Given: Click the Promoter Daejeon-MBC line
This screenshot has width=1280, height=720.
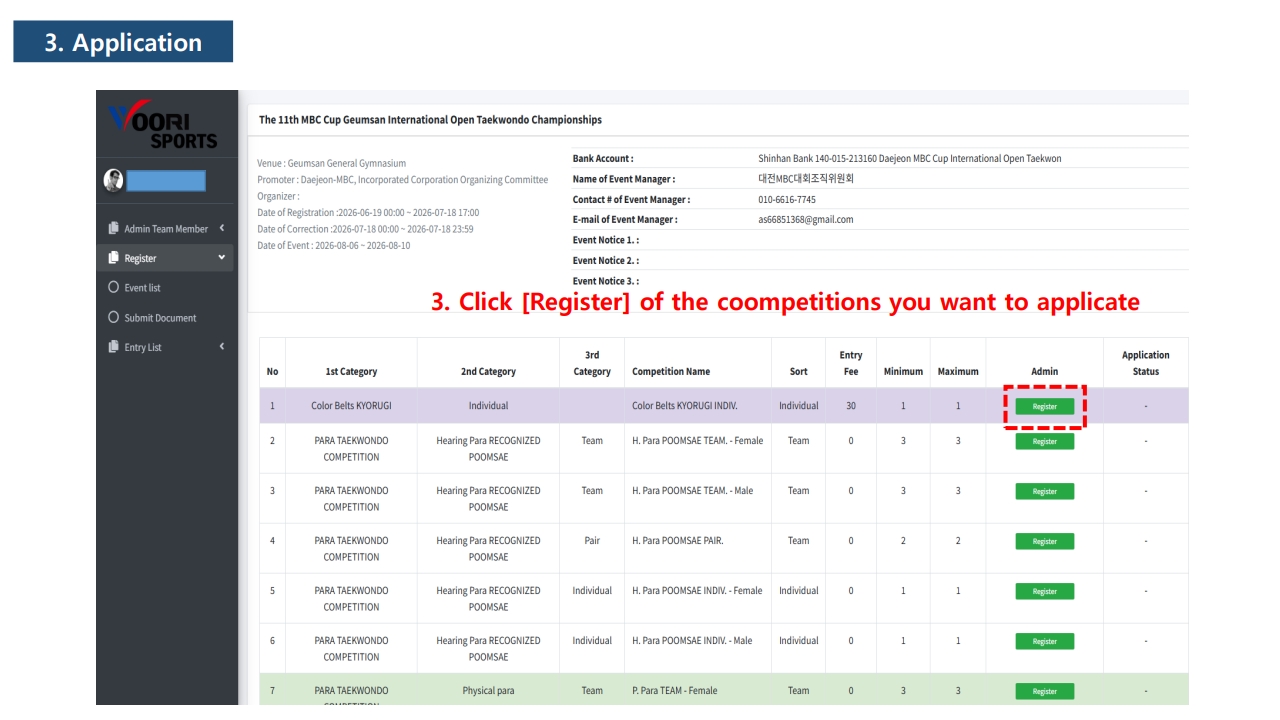Looking at the screenshot, I should tap(402, 180).
